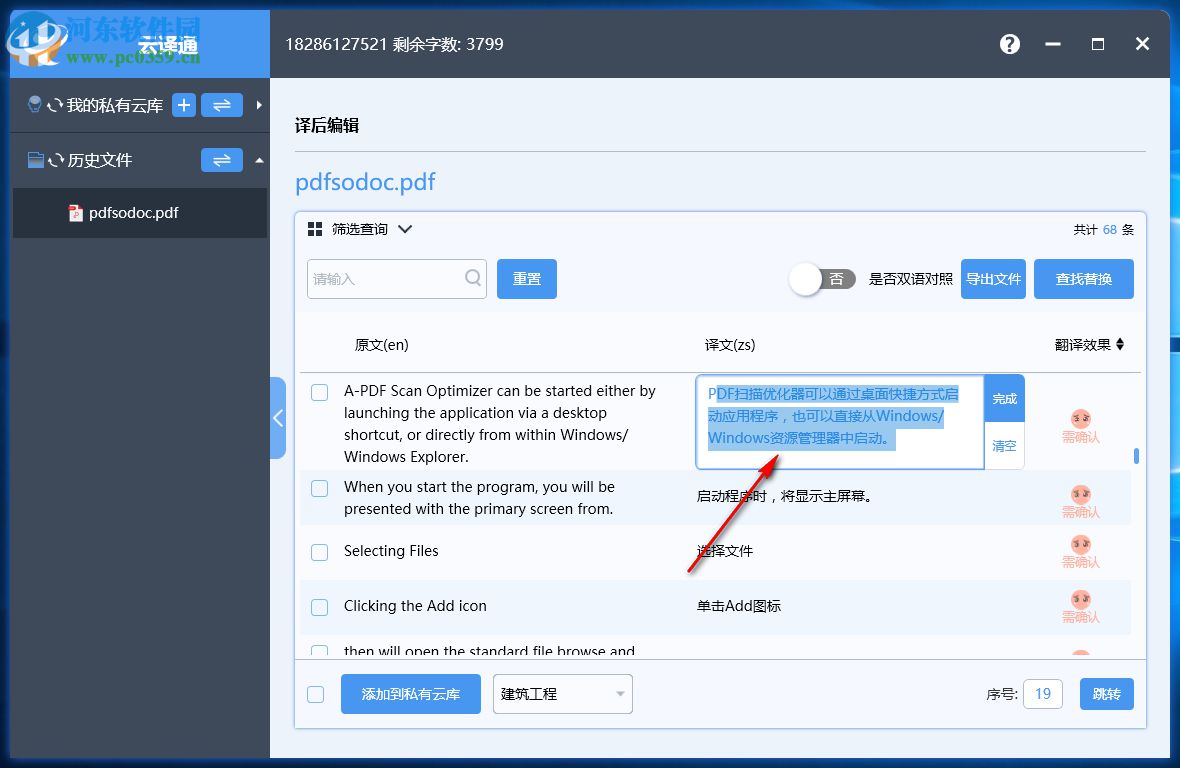Click the 序号 number input field
Image resolution: width=1180 pixels, height=768 pixels.
(x=1042, y=694)
